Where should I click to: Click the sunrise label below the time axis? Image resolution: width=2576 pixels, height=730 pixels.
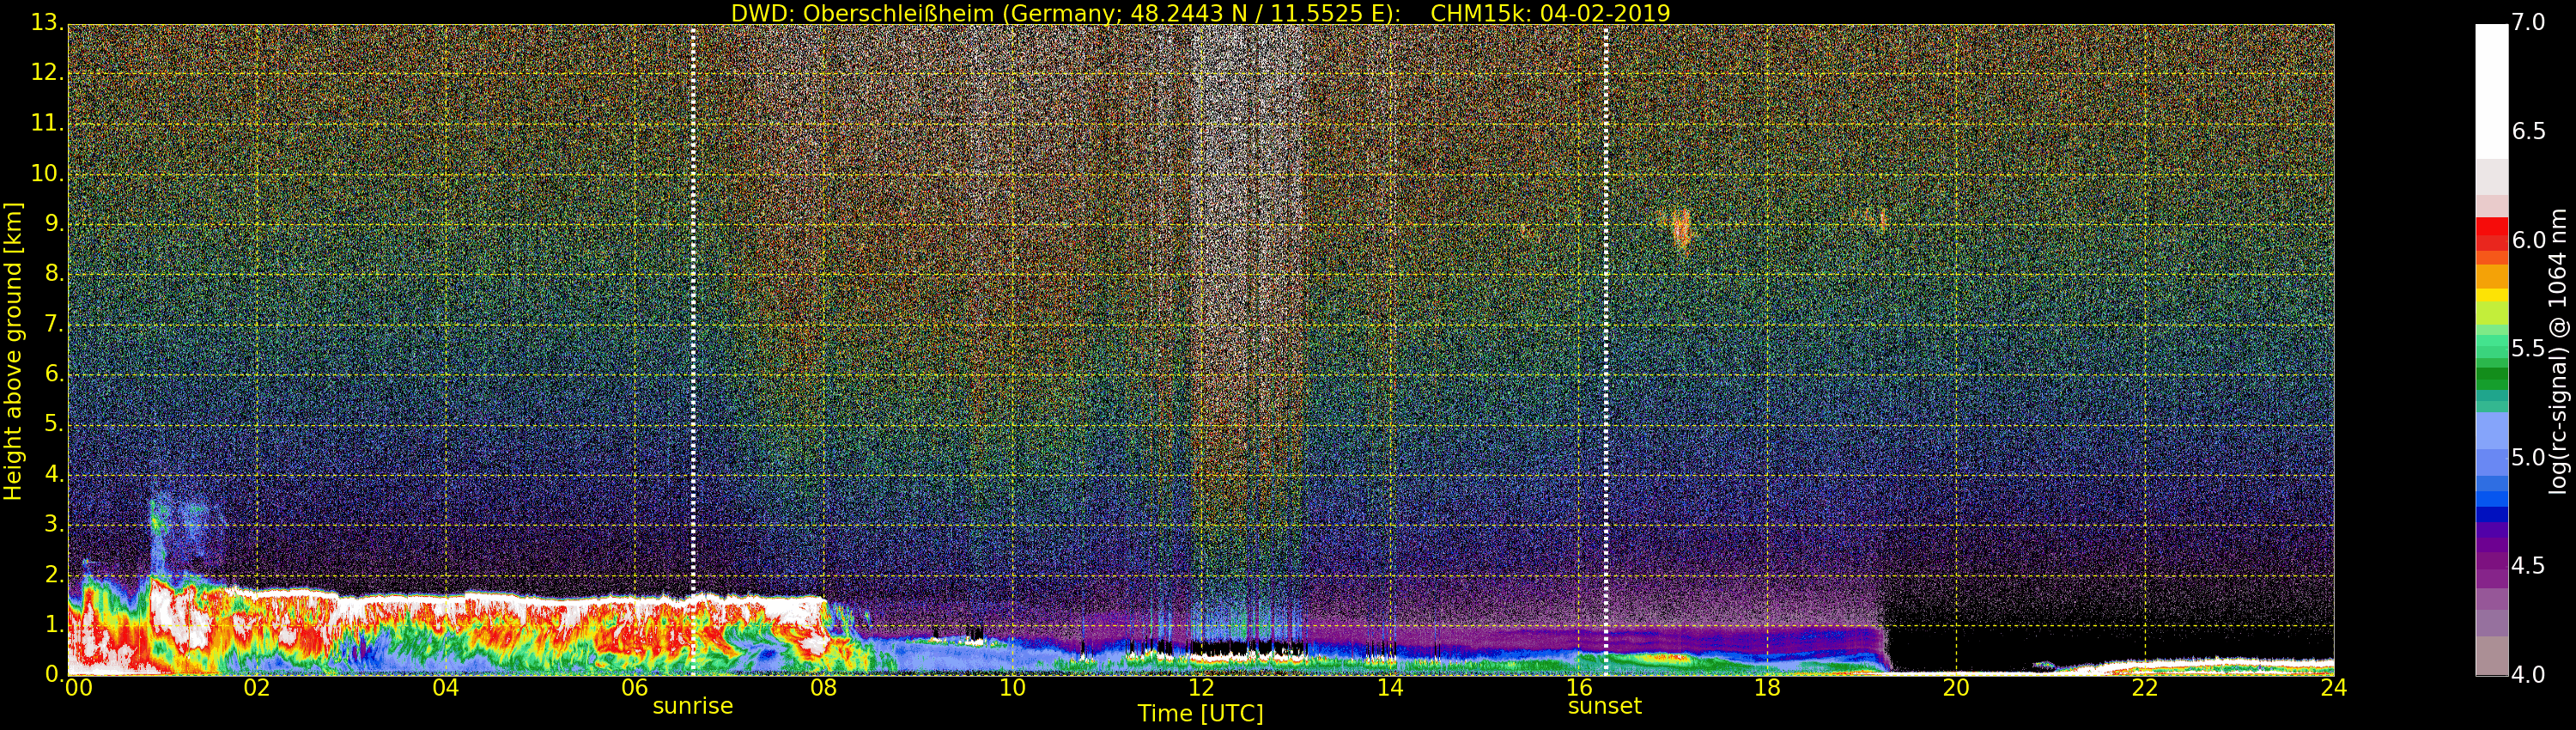[x=692, y=706]
